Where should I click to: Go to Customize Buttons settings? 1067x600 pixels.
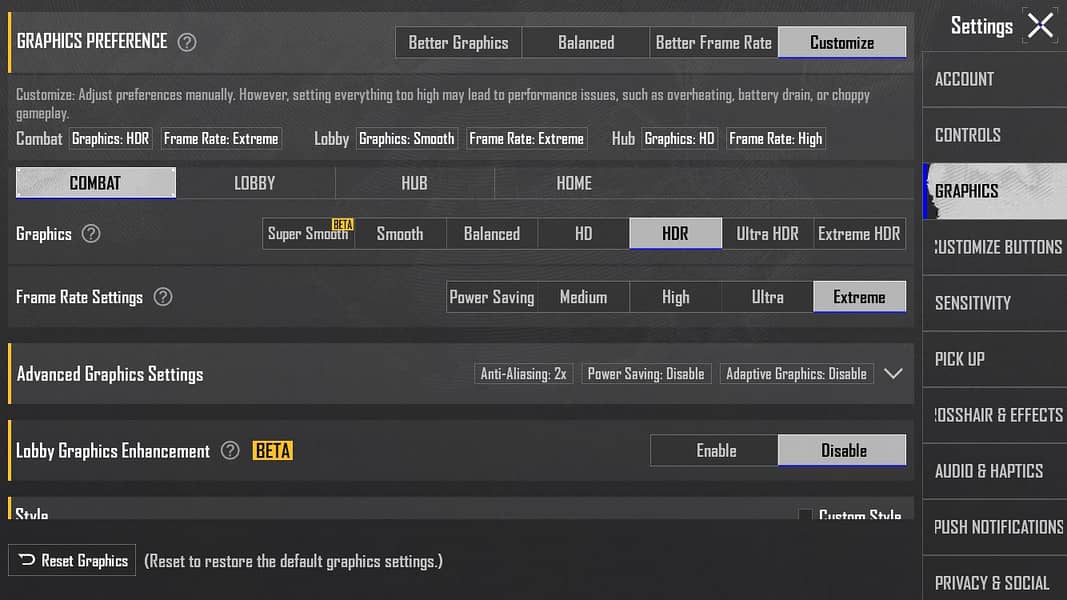point(995,247)
